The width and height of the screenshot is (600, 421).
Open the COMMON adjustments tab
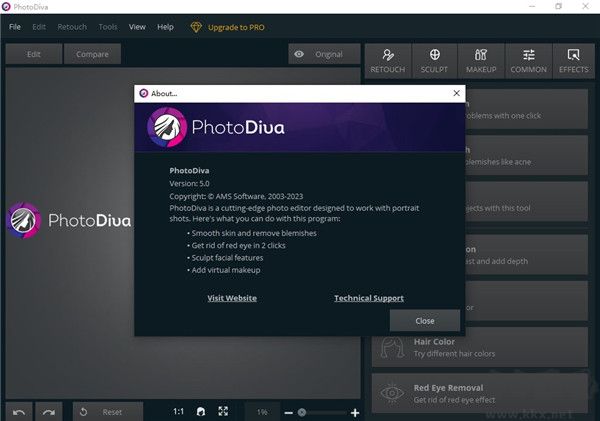click(528, 61)
